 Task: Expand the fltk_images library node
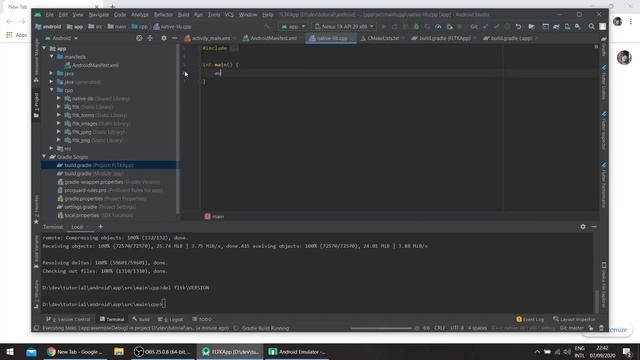pyautogui.click(x=59, y=123)
